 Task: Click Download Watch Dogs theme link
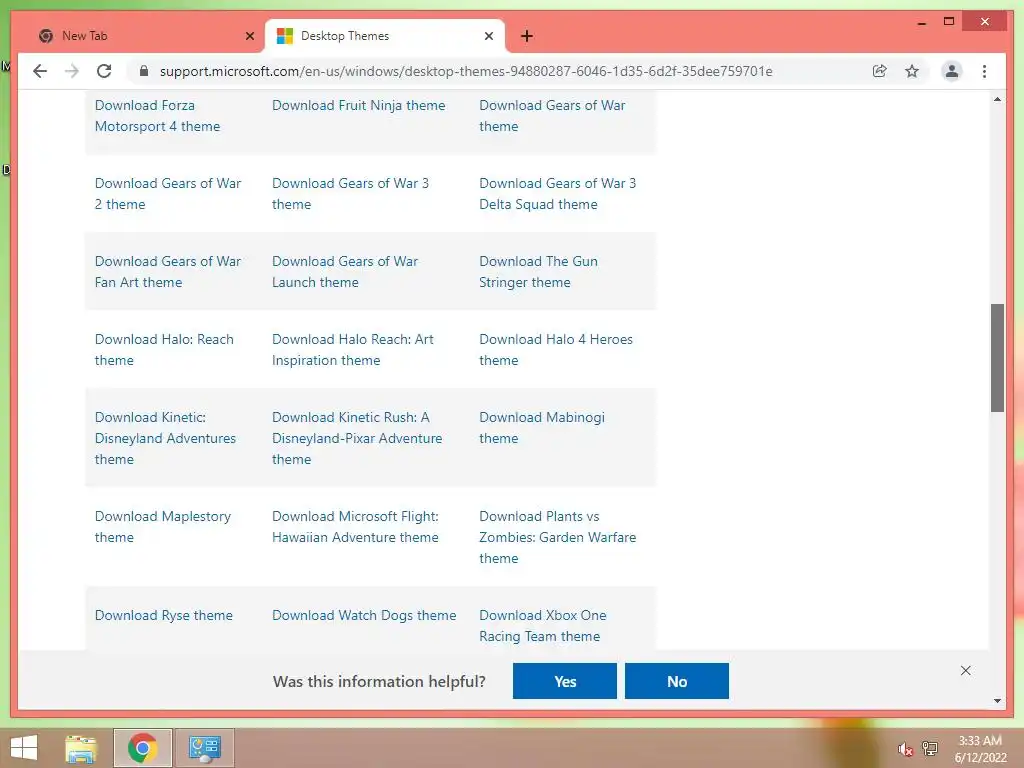(364, 615)
